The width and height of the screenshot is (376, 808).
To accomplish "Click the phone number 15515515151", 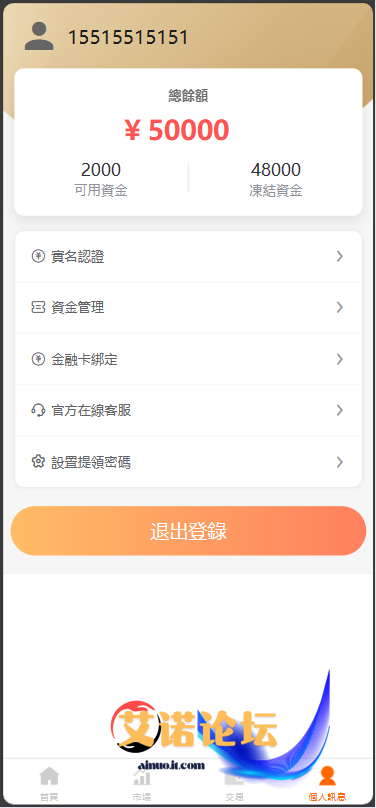I will pyautogui.click(x=128, y=37).
